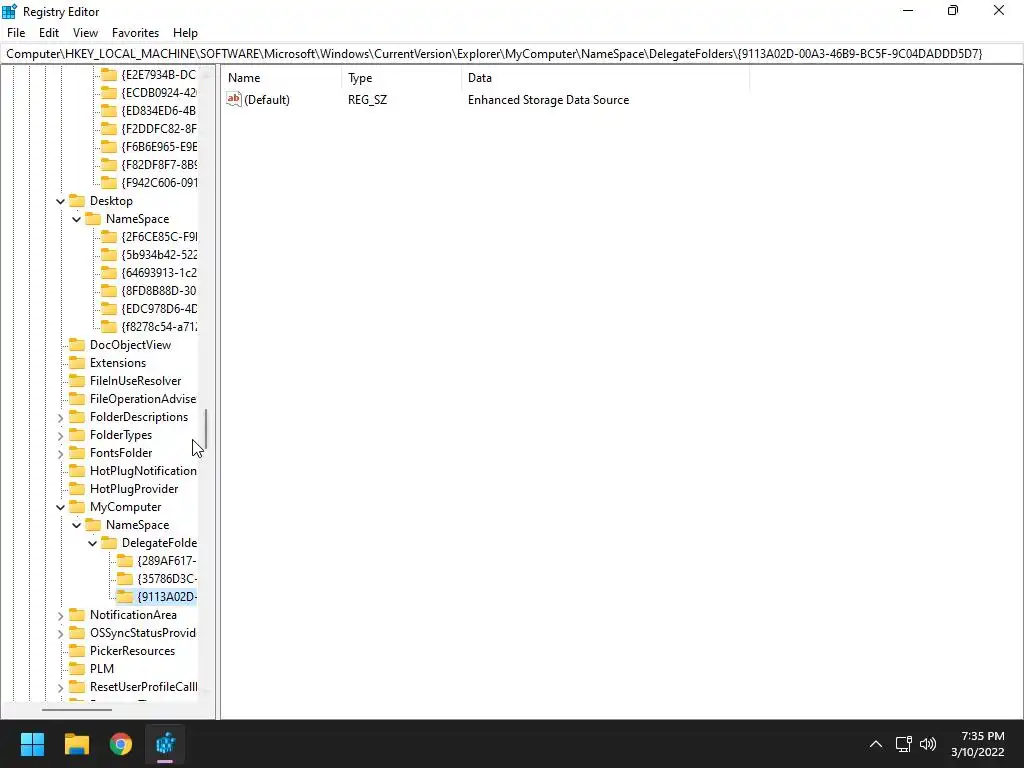Viewport: 1024px width, 768px height.
Task: Select the {ED834ED6-4B key folder icon
Action: 109,110
